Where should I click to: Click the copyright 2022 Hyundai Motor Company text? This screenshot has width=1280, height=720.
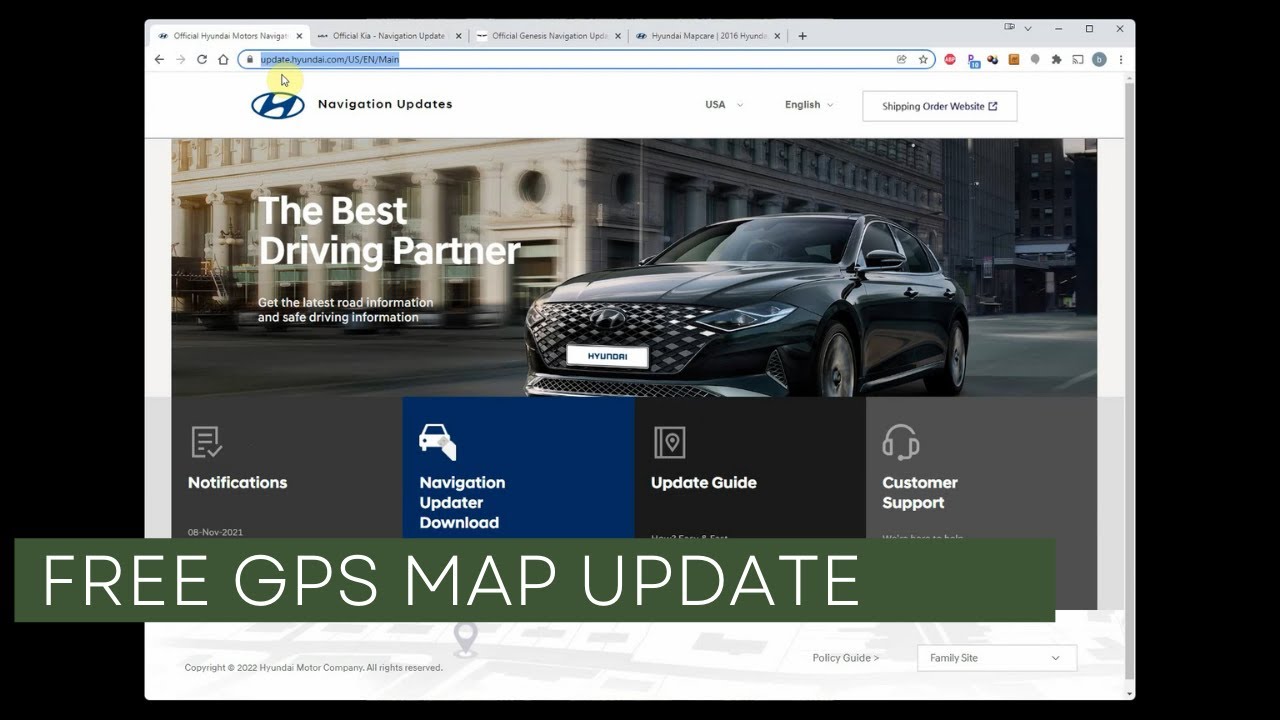coord(314,668)
